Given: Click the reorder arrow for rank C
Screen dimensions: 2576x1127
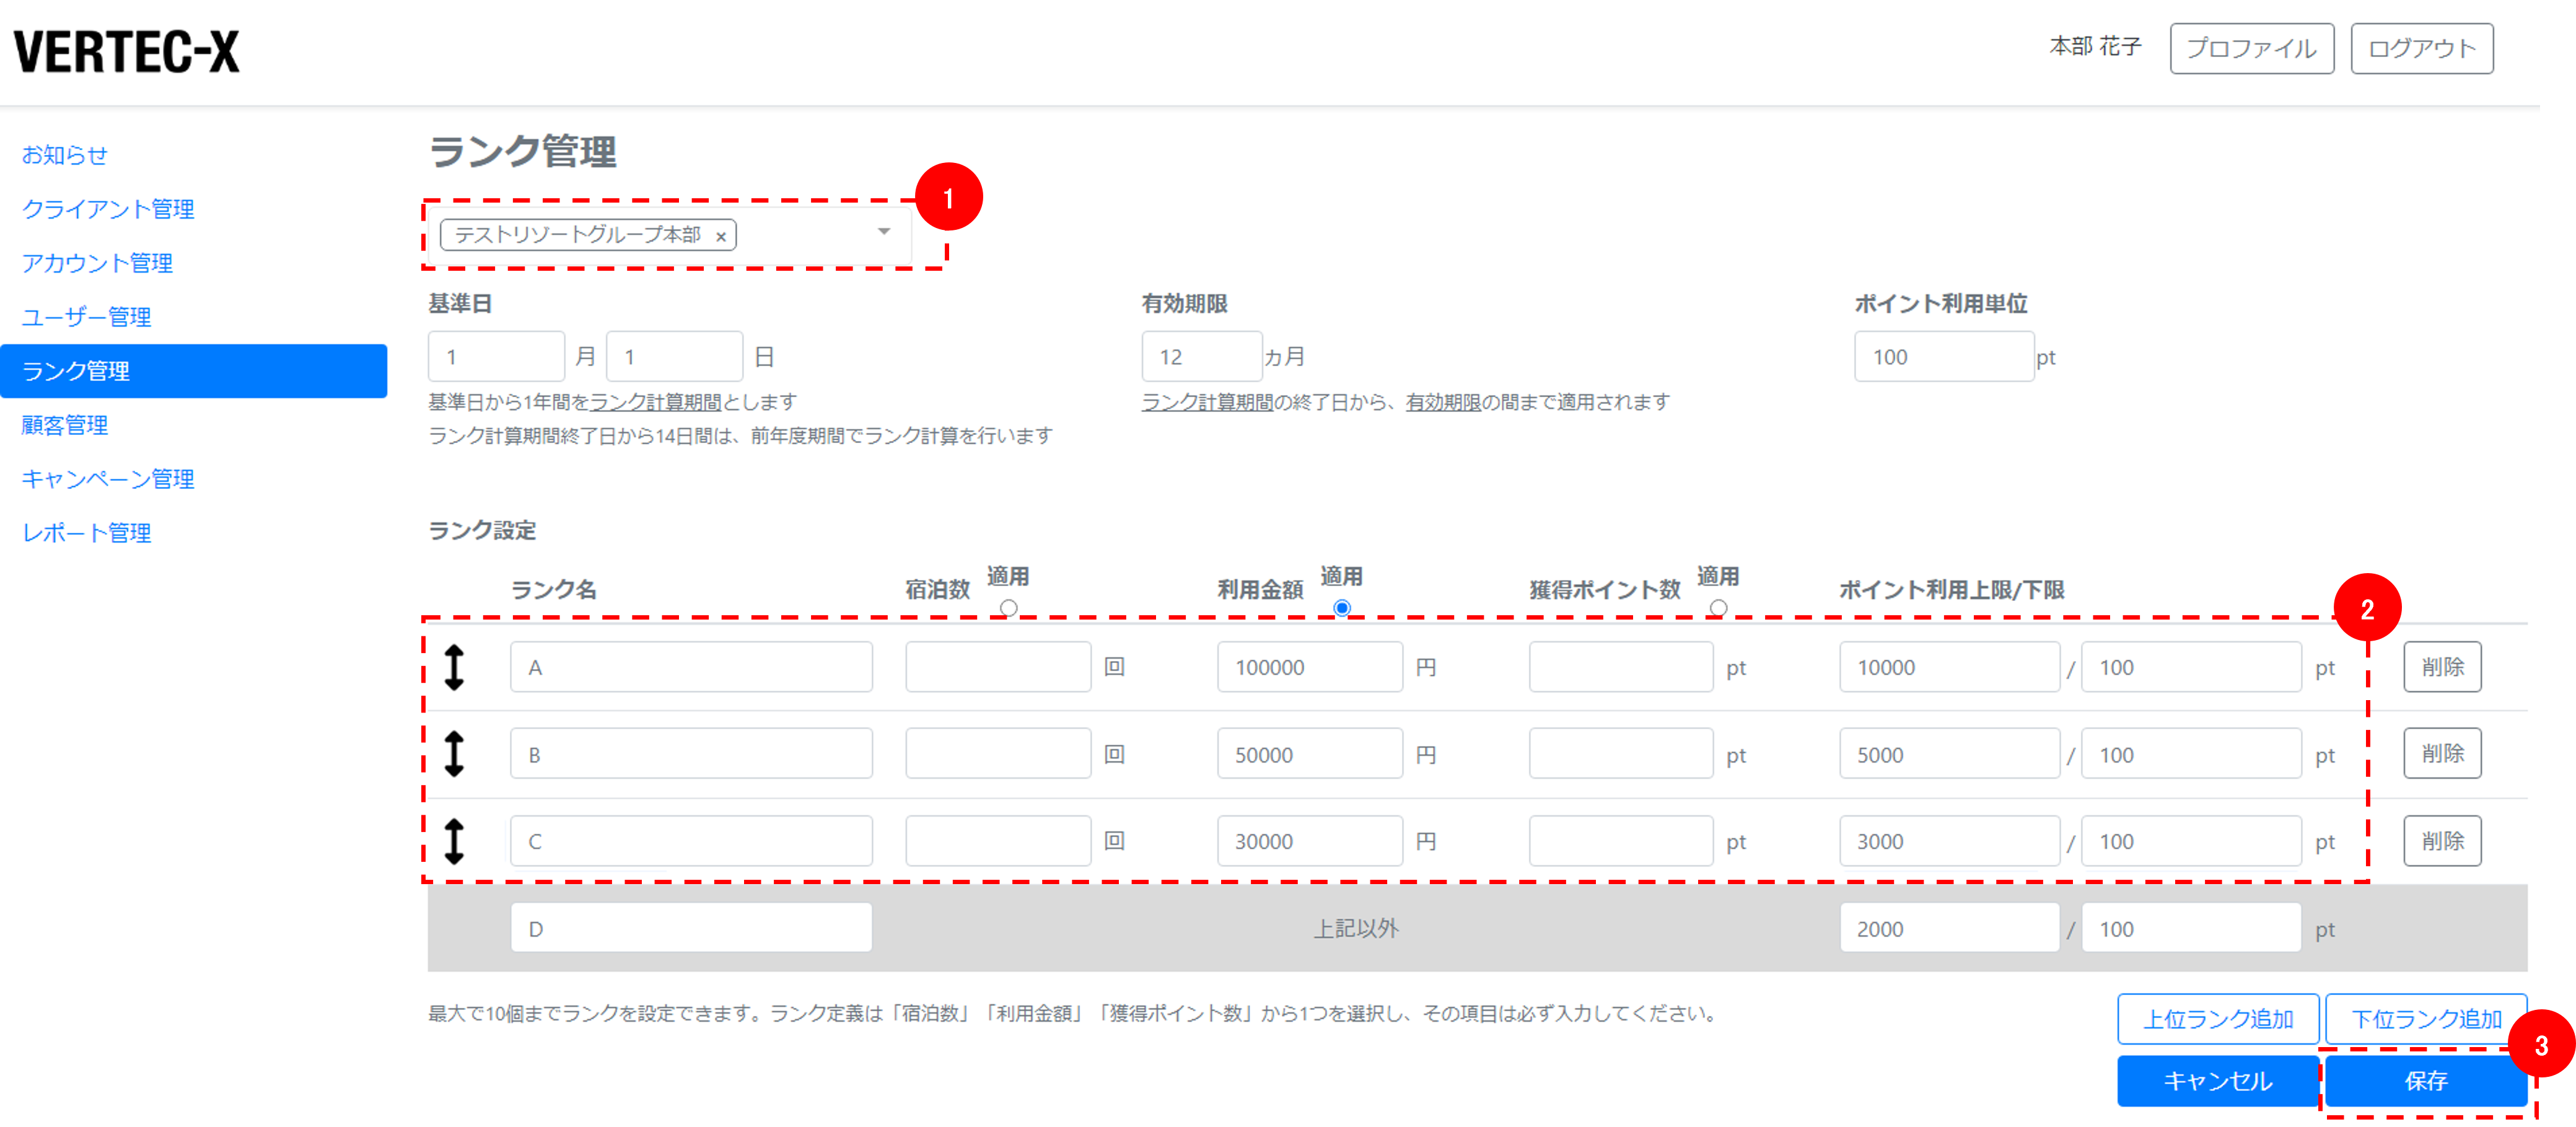Looking at the screenshot, I should 454,841.
